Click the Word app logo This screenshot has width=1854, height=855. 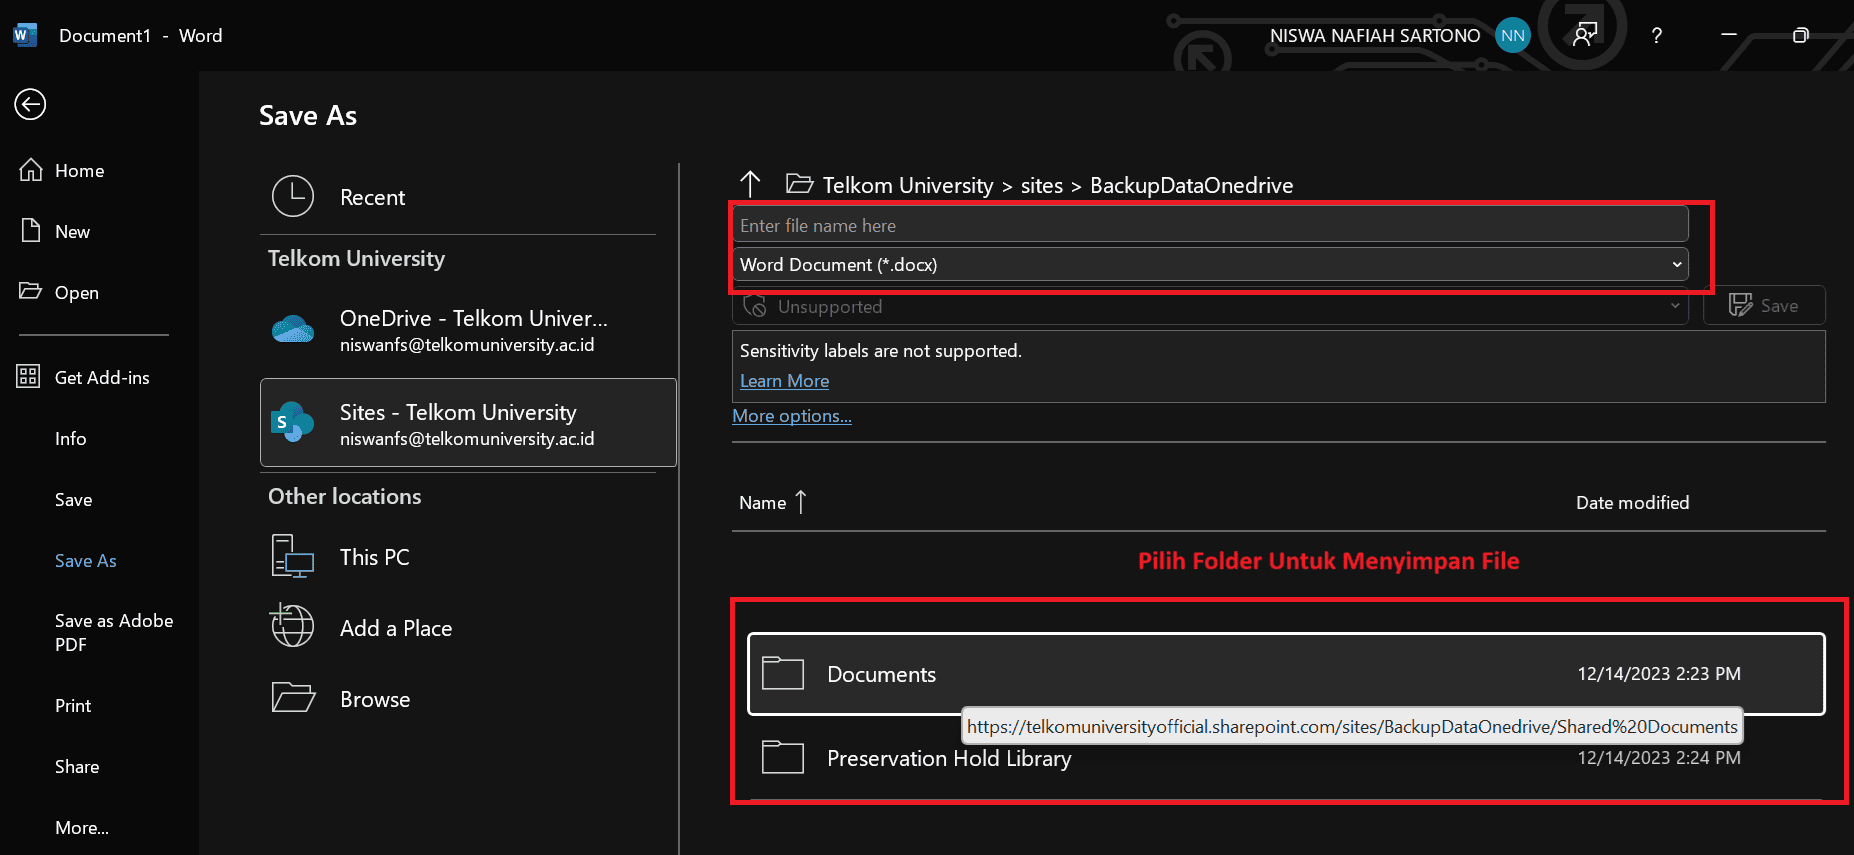24,35
